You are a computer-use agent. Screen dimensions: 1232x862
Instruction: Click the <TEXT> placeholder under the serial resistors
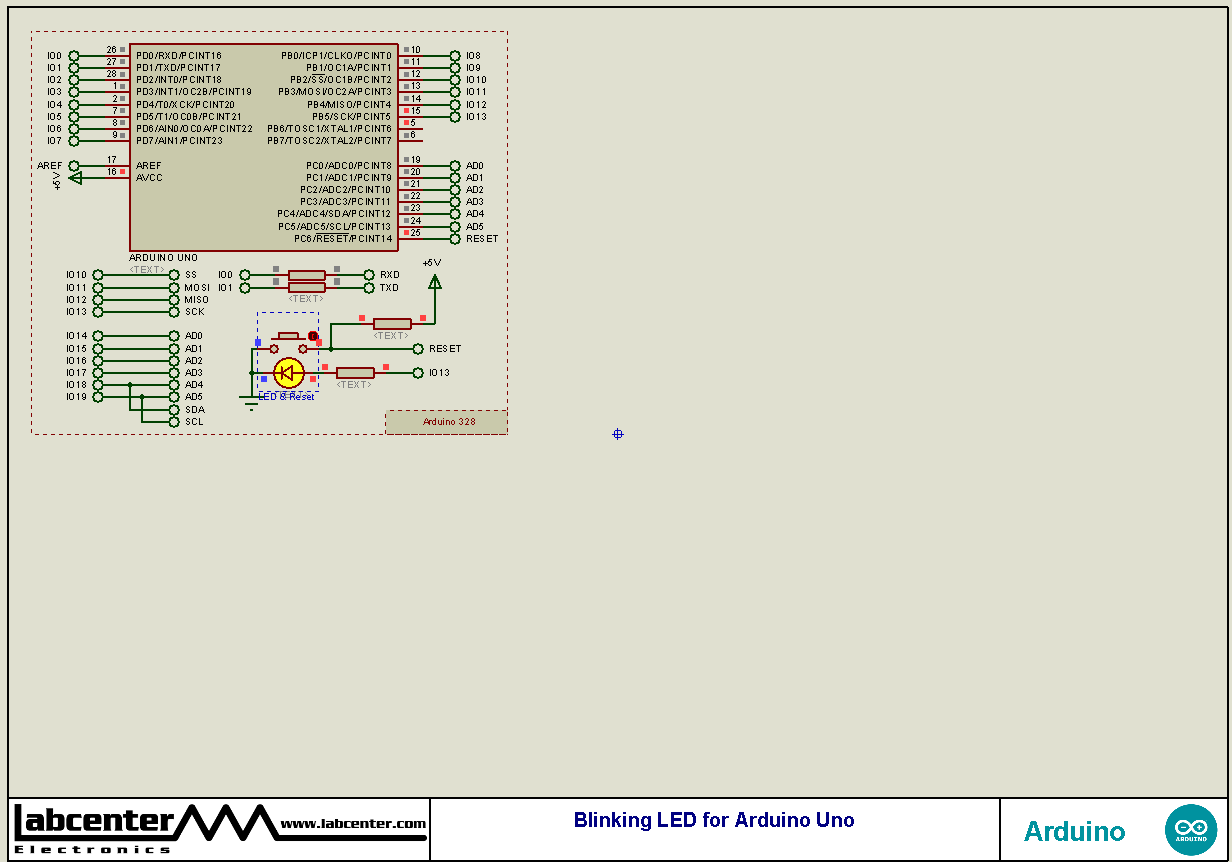click(305, 298)
